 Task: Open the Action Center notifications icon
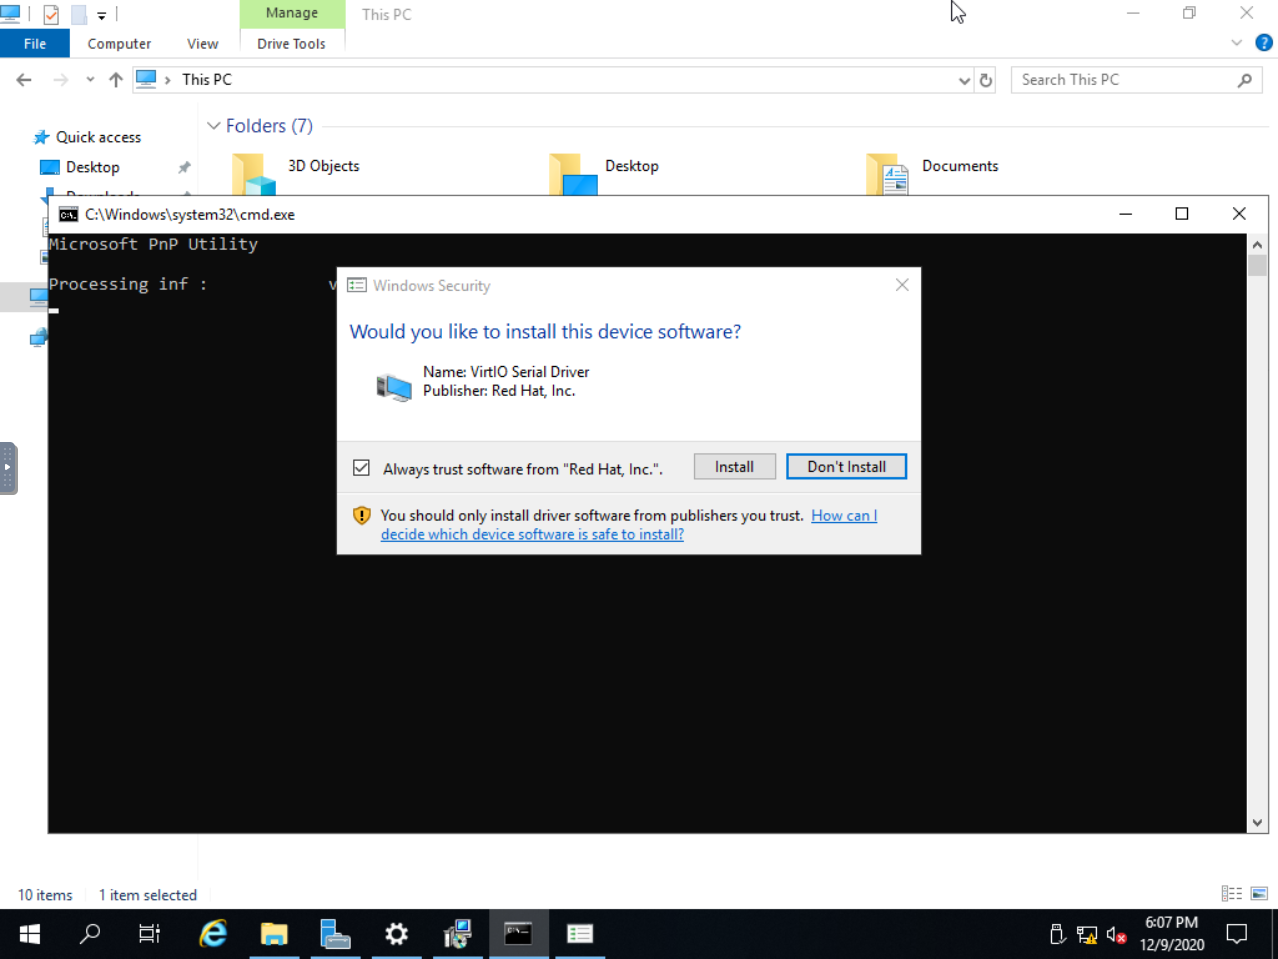click(x=1237, y=934)
